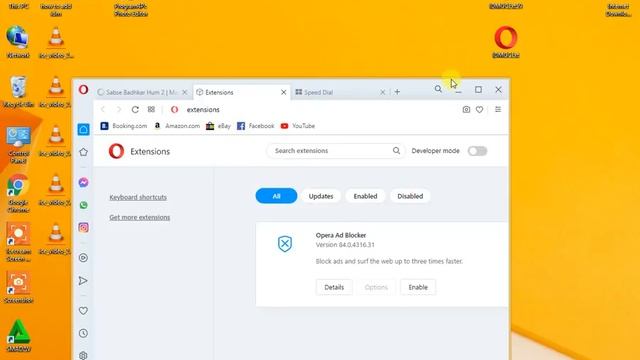Enable the Opera Ad Blocker extension
The image size is (640, 360).
(418, 287)
